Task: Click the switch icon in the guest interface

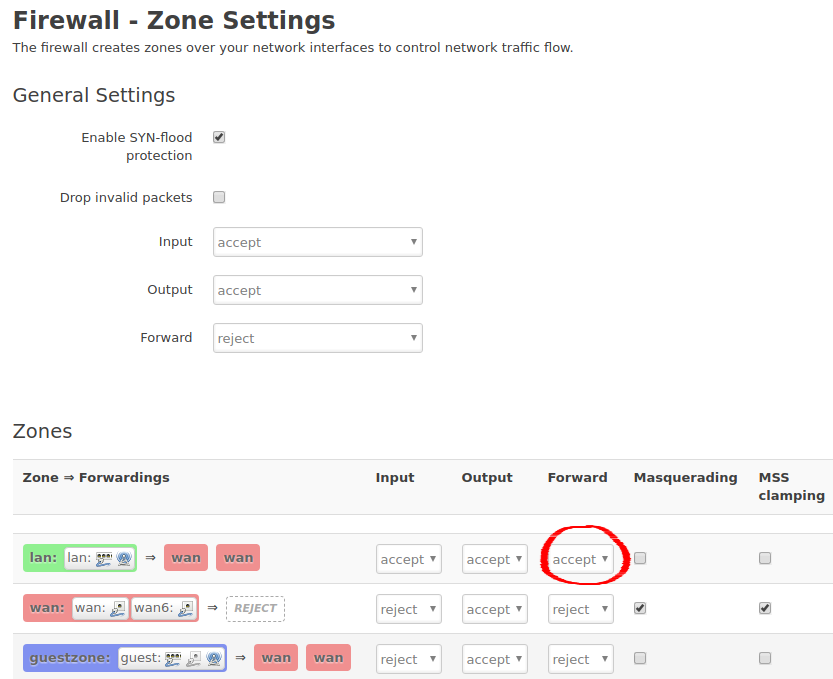Action: [173, 657]
